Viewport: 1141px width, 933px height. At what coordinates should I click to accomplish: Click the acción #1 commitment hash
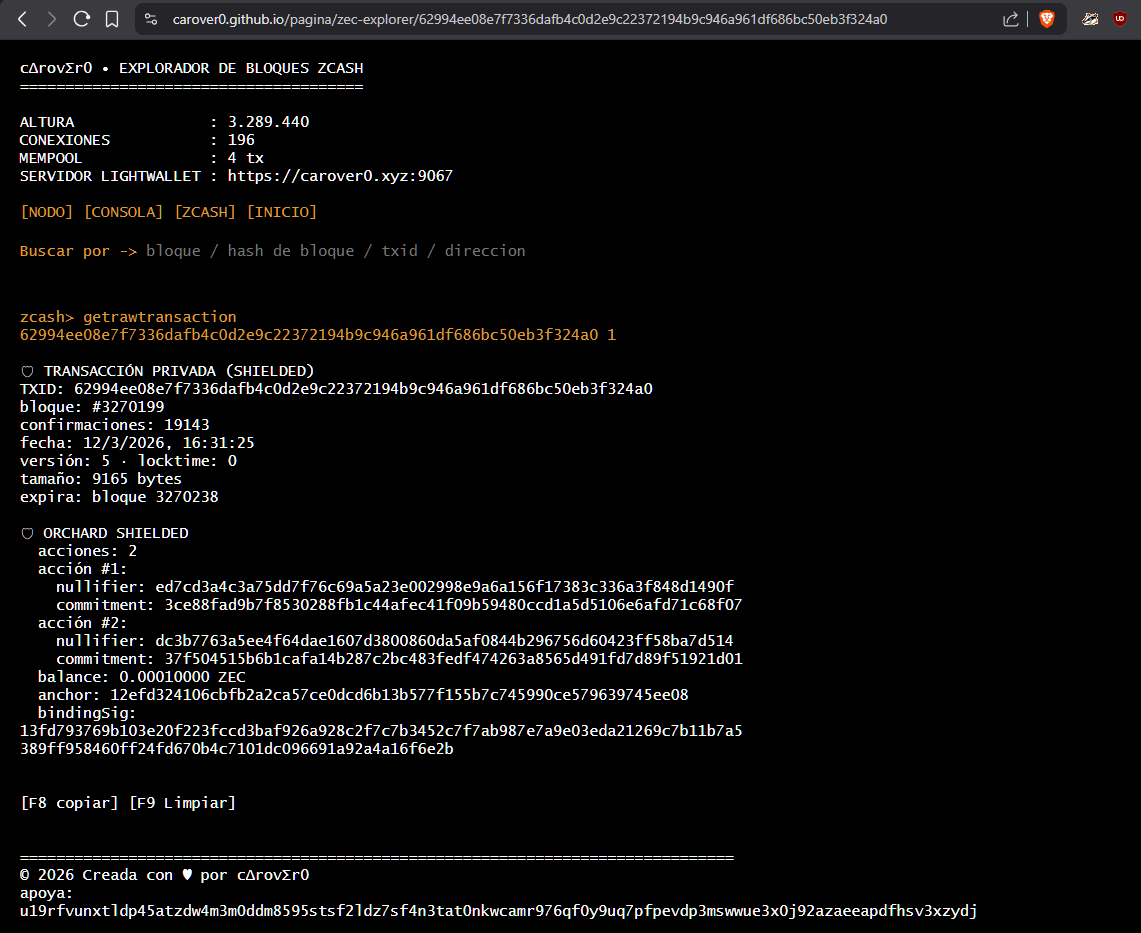coord(453,605)
